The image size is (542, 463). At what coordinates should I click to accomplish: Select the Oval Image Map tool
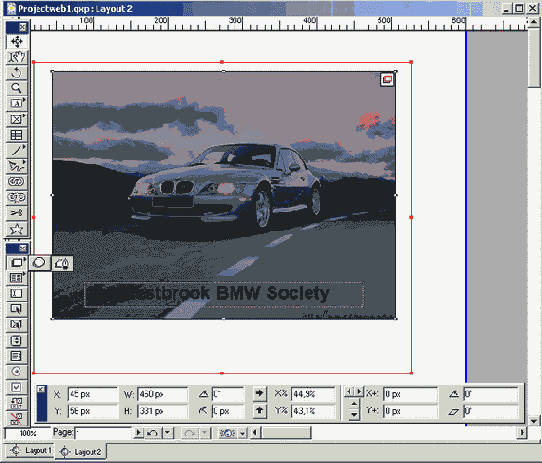(39, 263)
